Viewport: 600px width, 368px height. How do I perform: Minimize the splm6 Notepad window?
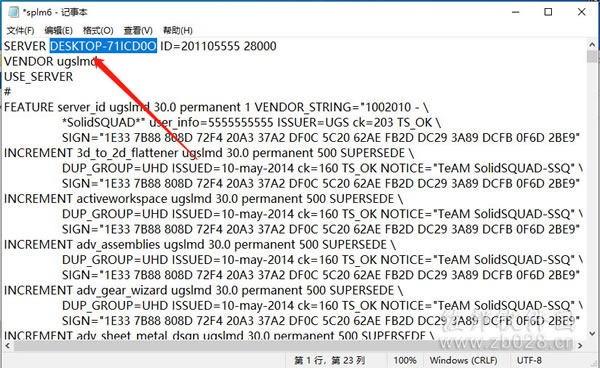[515, 12]
